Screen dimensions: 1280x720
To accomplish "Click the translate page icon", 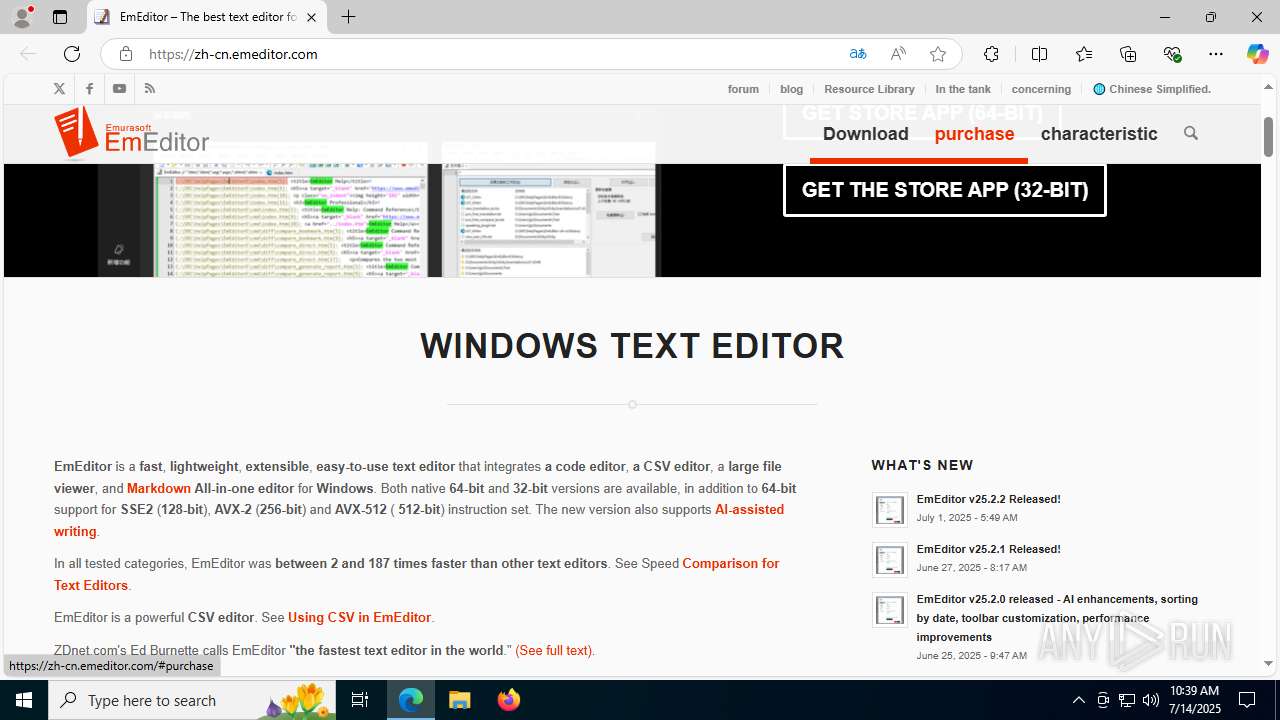I will click(858, 54).
